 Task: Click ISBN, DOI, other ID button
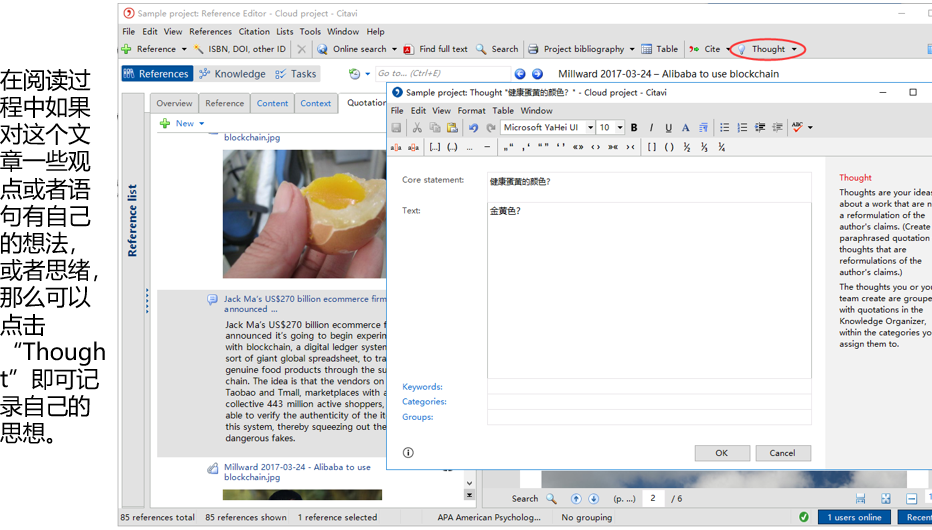240,49
